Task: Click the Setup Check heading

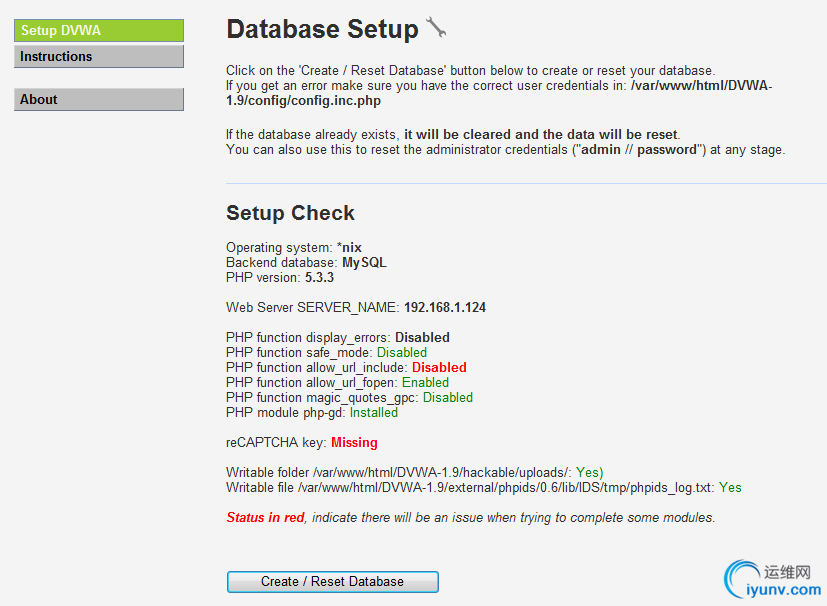Action: (x=290, y=213)
